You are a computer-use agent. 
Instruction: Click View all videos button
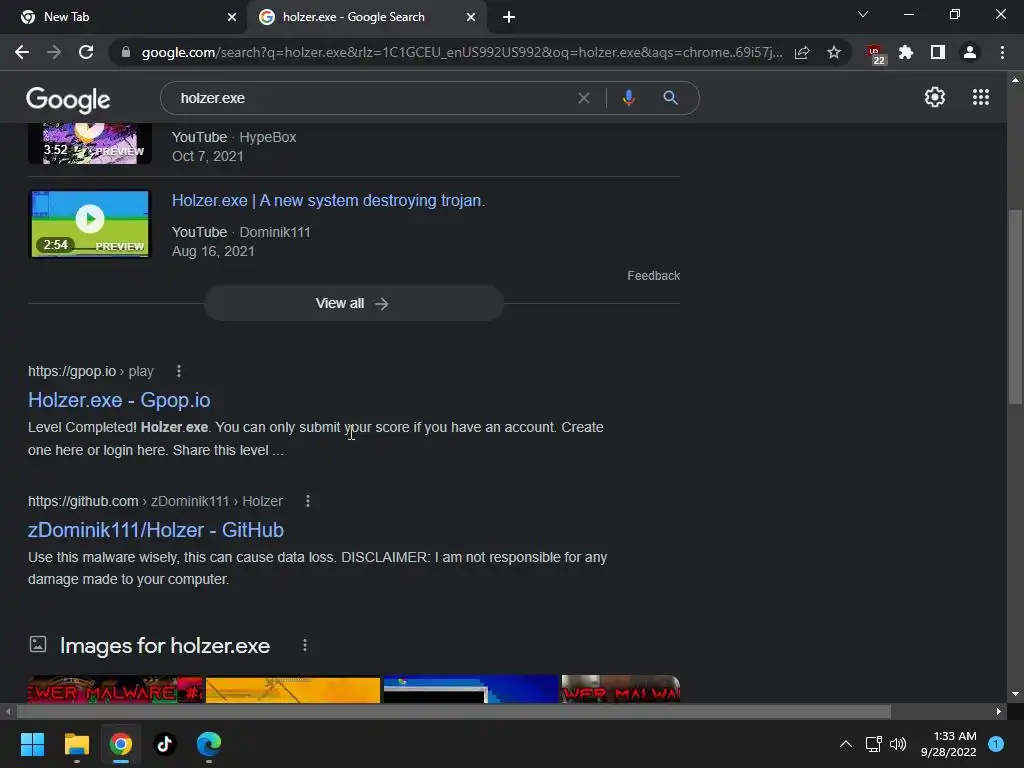point(353,303)
